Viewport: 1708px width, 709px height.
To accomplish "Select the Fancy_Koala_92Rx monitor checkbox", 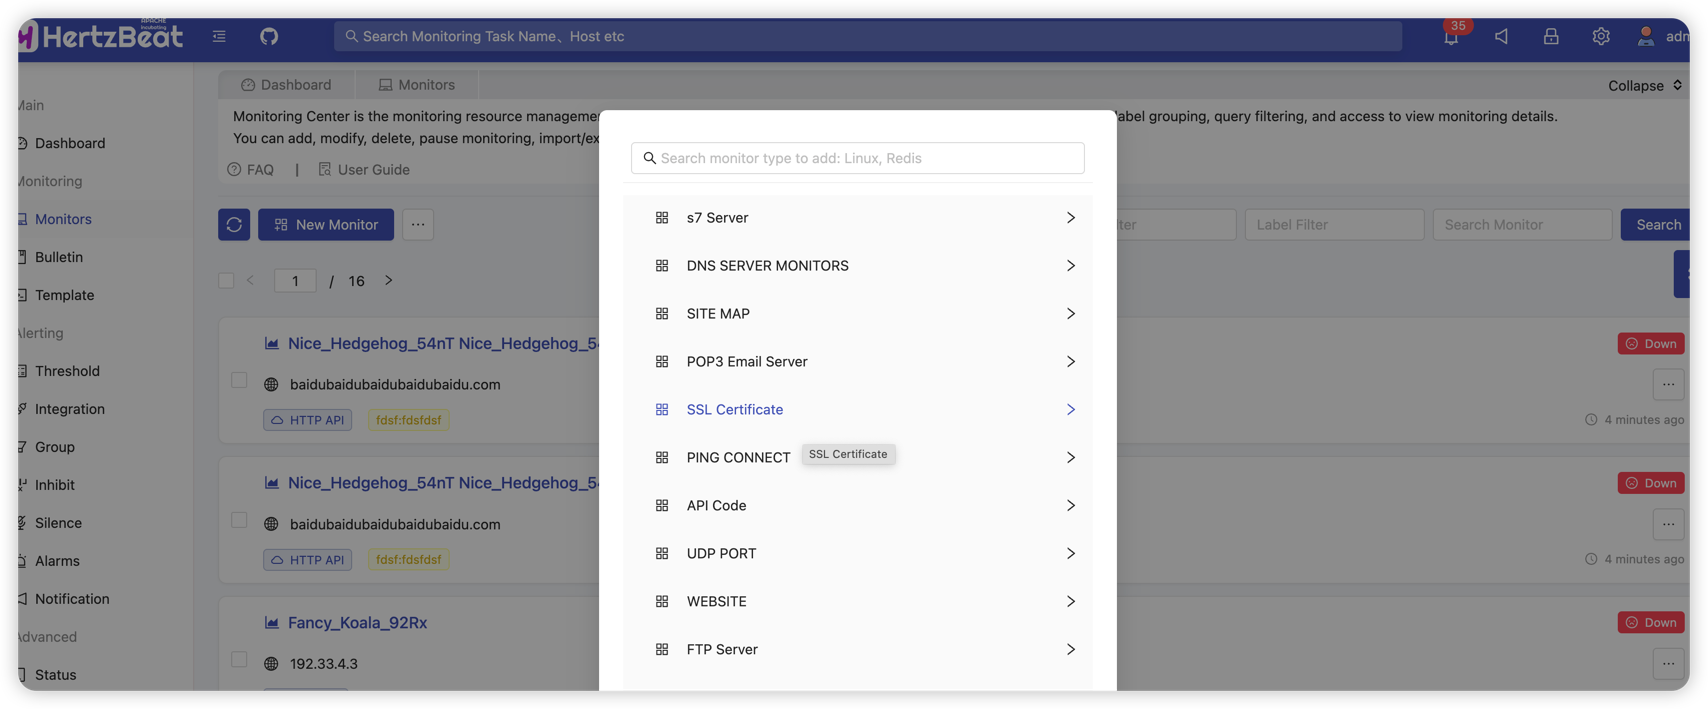I will tap(239, 660).
